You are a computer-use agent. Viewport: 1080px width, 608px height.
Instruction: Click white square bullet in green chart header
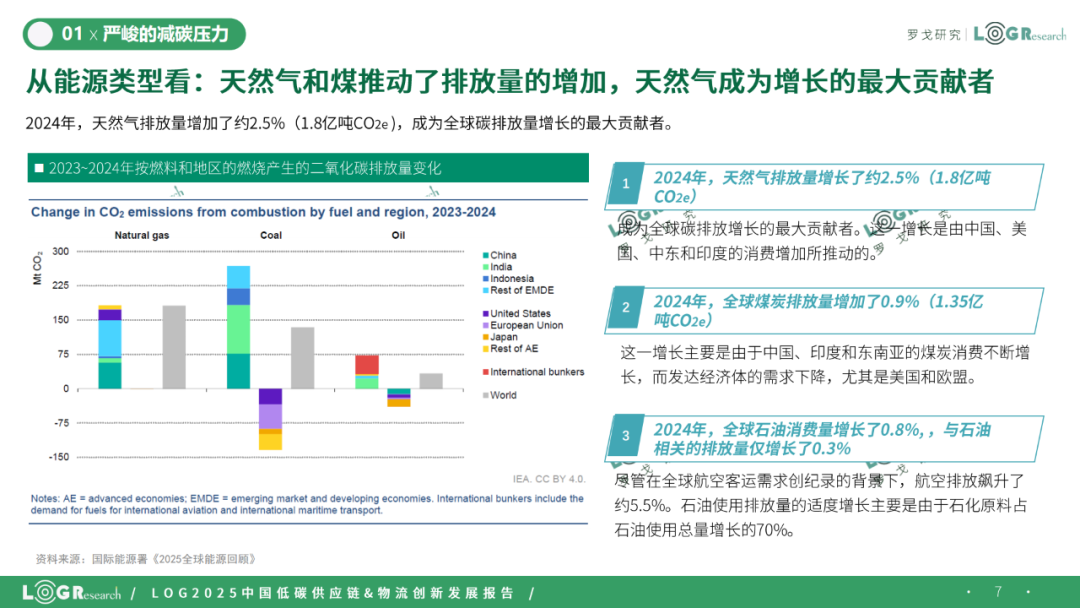[39, 168]
